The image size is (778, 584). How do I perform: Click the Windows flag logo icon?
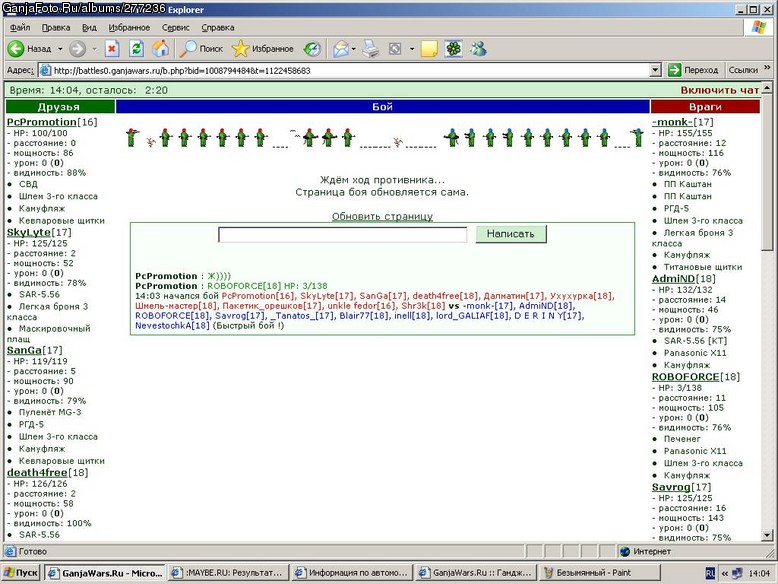(x=758, y=27)
